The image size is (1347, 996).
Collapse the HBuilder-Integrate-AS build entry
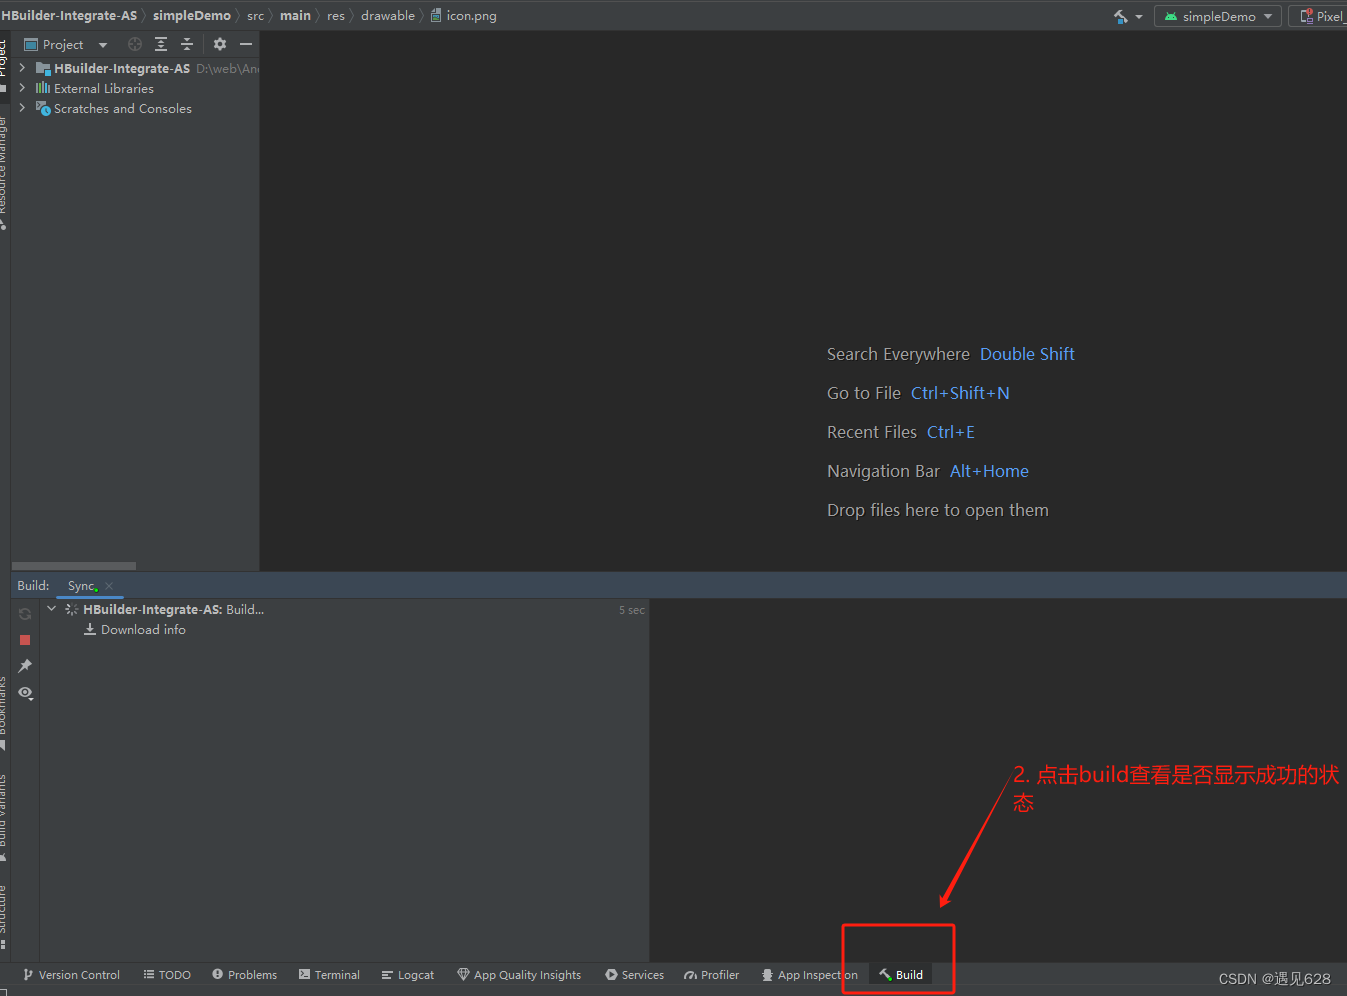[x=51, y=608]
